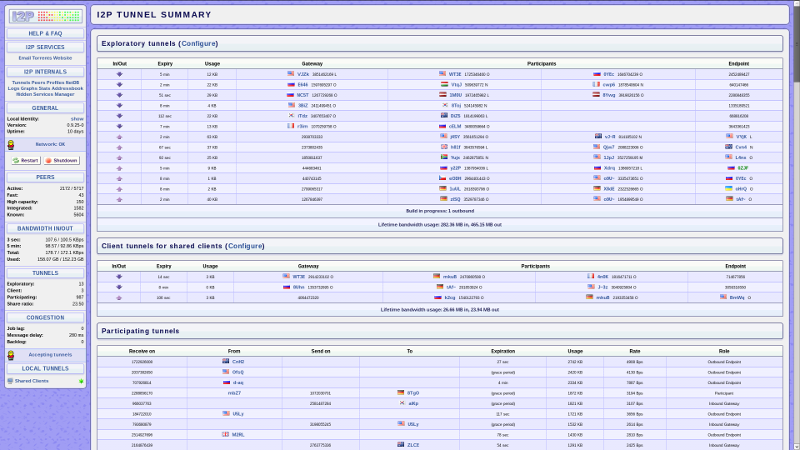Click the flag icon beside cwp6
The width and height of the screenshot is (800, 450).
click(x=596, y=85)
